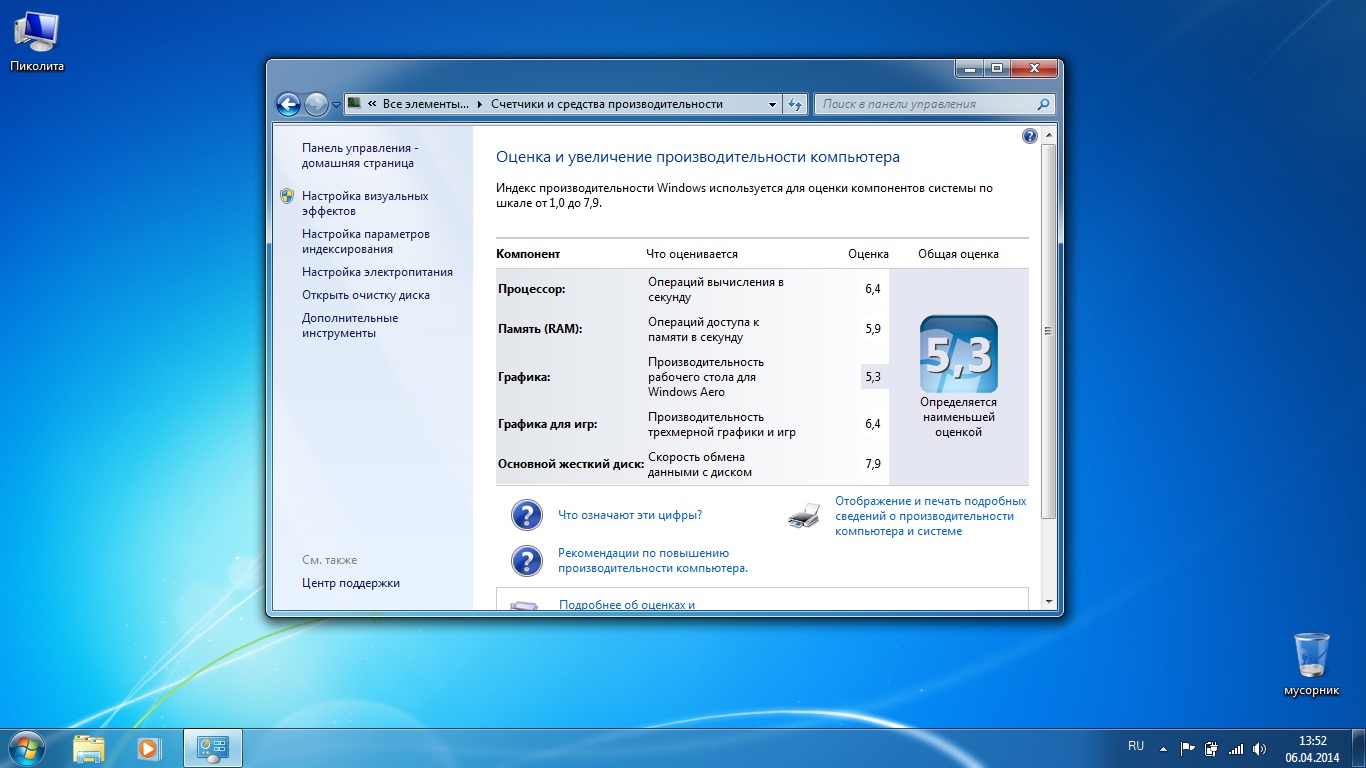
Task: Click the vertical scrollbar down arrow
Action: 1048,602
